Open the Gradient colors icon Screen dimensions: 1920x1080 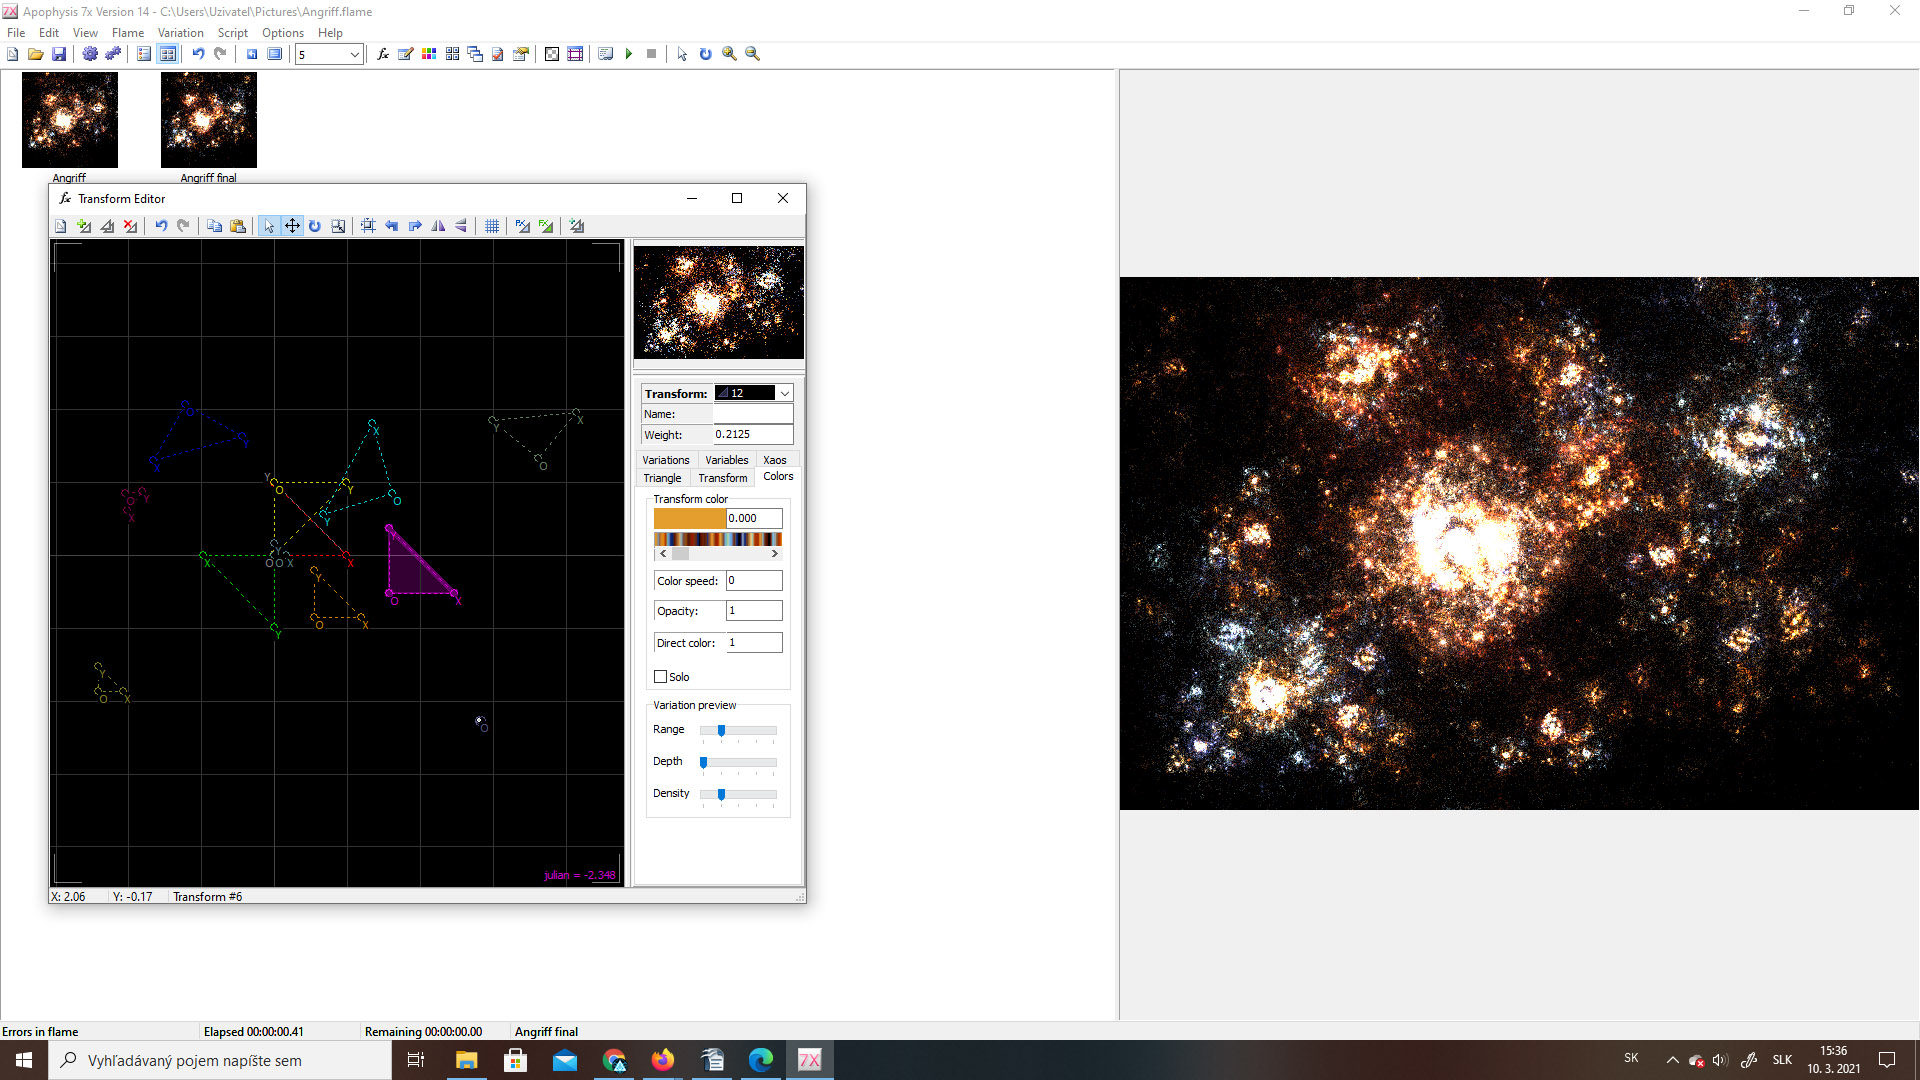click(429, 54)
